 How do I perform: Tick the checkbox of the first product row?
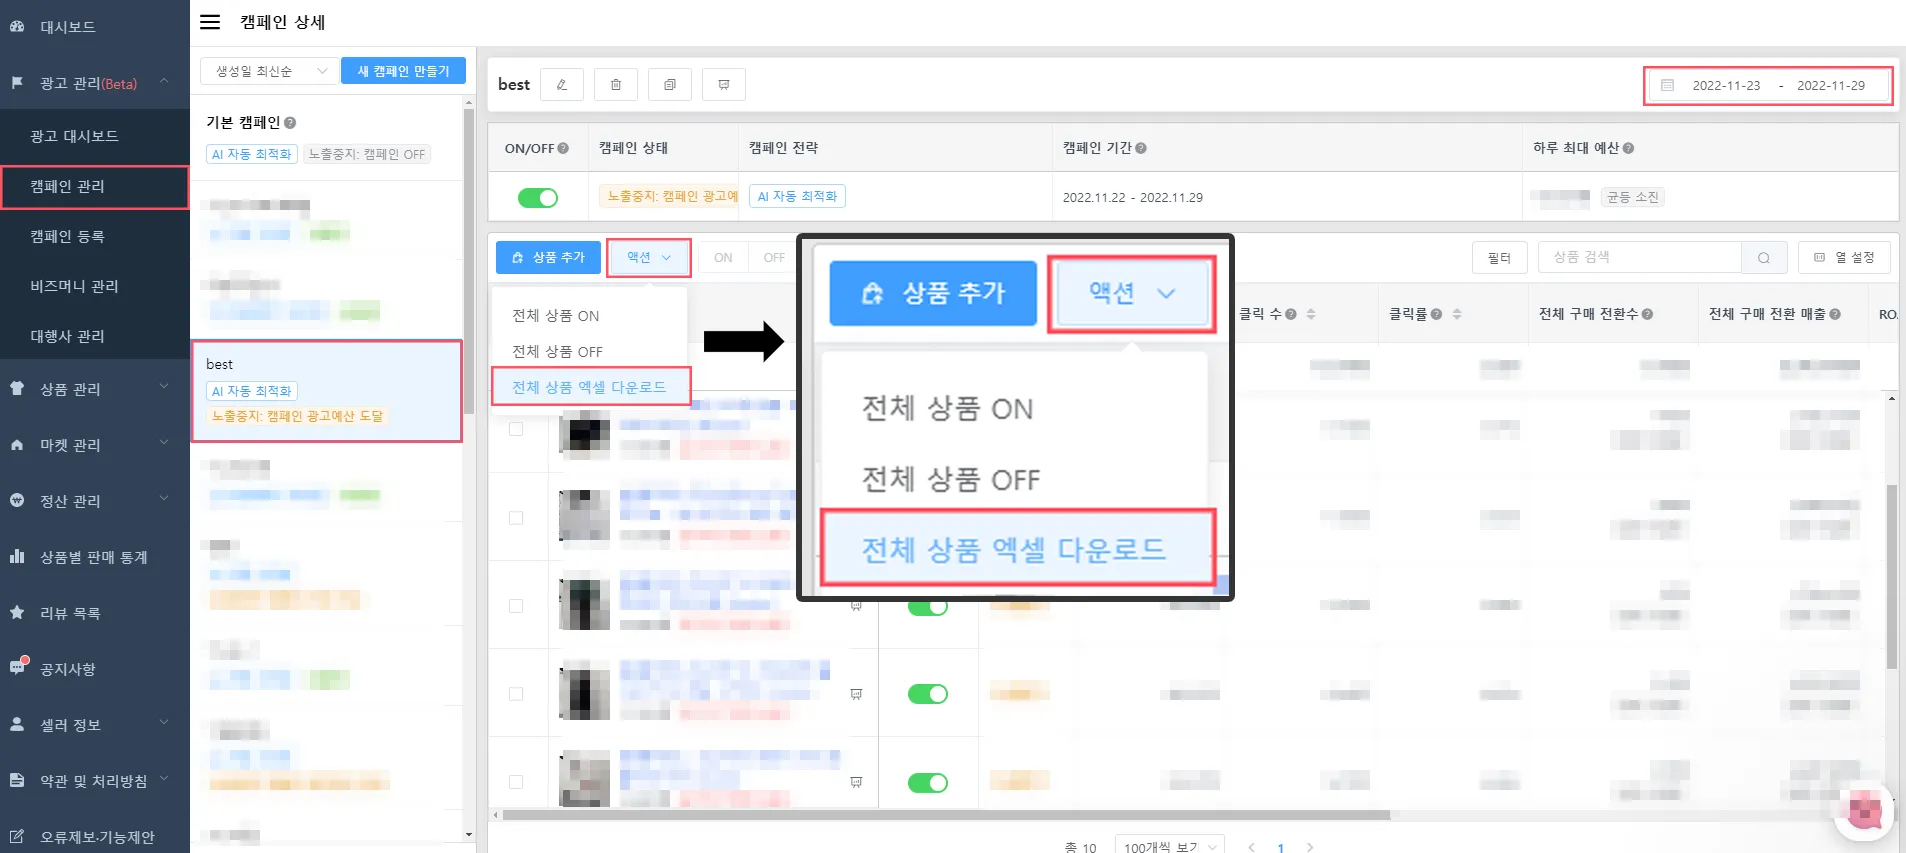(x=516, y=429)
